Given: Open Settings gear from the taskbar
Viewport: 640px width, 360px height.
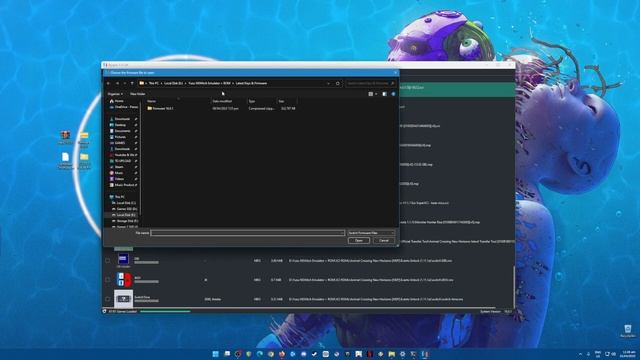Looking at the screenshot, I should 403,354.
